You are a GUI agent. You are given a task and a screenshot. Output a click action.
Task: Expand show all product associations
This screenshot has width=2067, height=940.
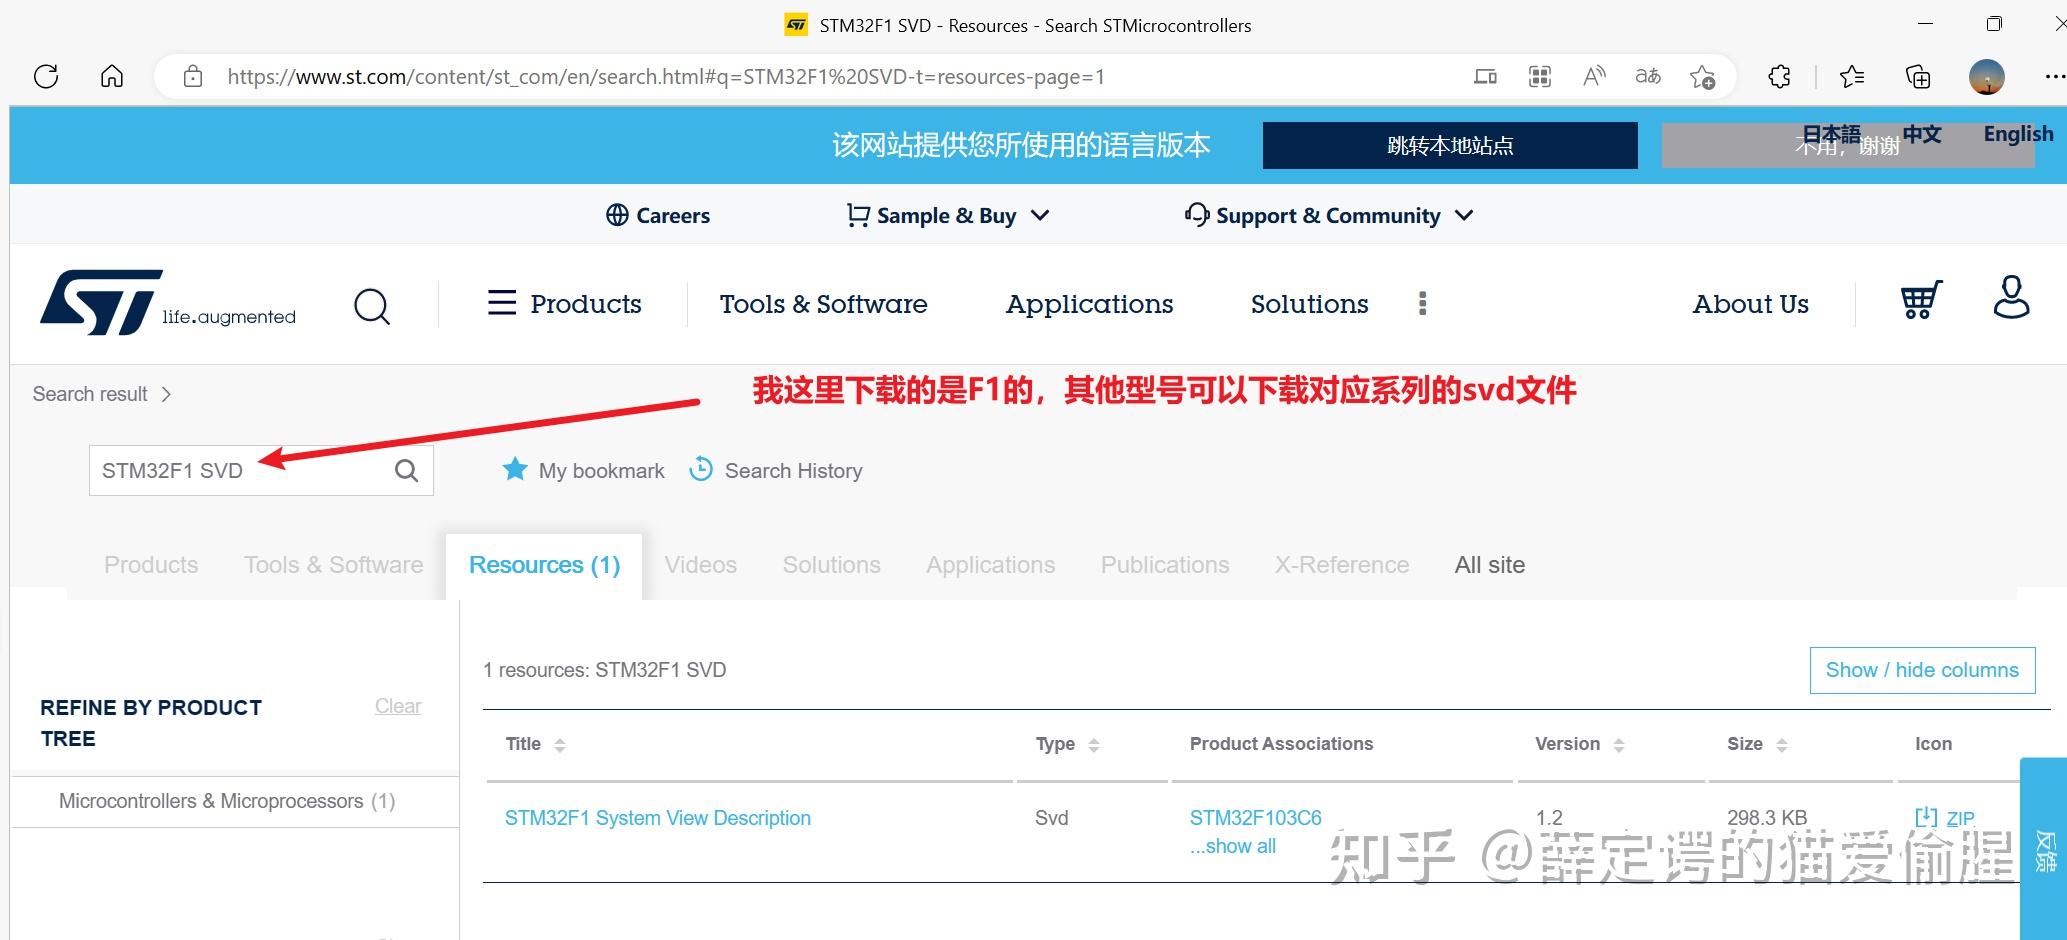coord(1232,846)
